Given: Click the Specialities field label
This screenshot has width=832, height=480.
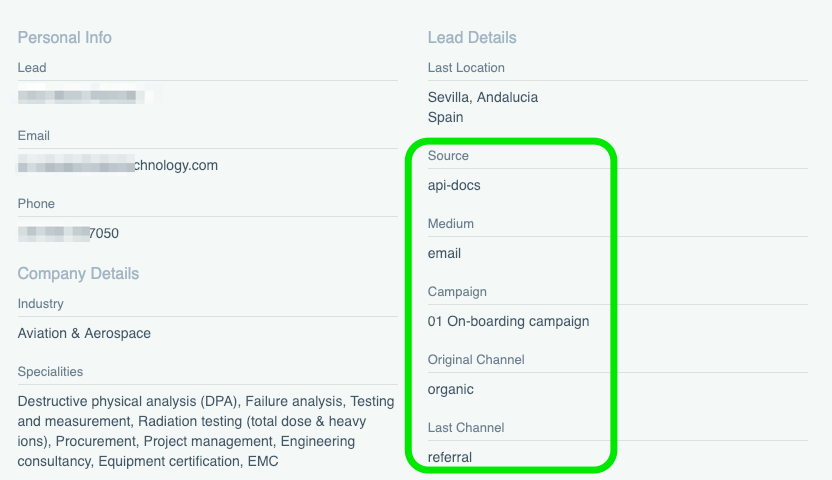Looking at the screenshot, I should [51, 372].
